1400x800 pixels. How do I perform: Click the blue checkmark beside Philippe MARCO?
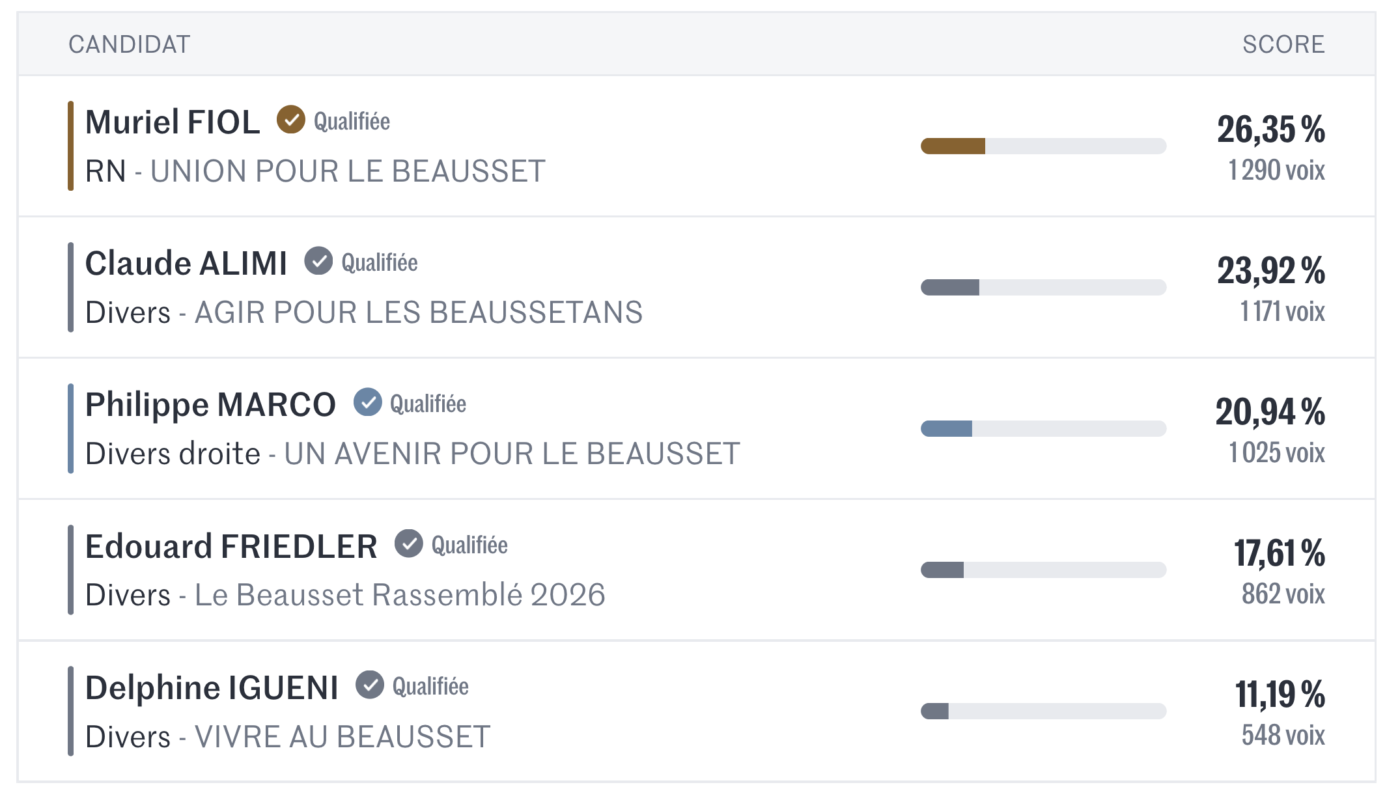(367, 402)
